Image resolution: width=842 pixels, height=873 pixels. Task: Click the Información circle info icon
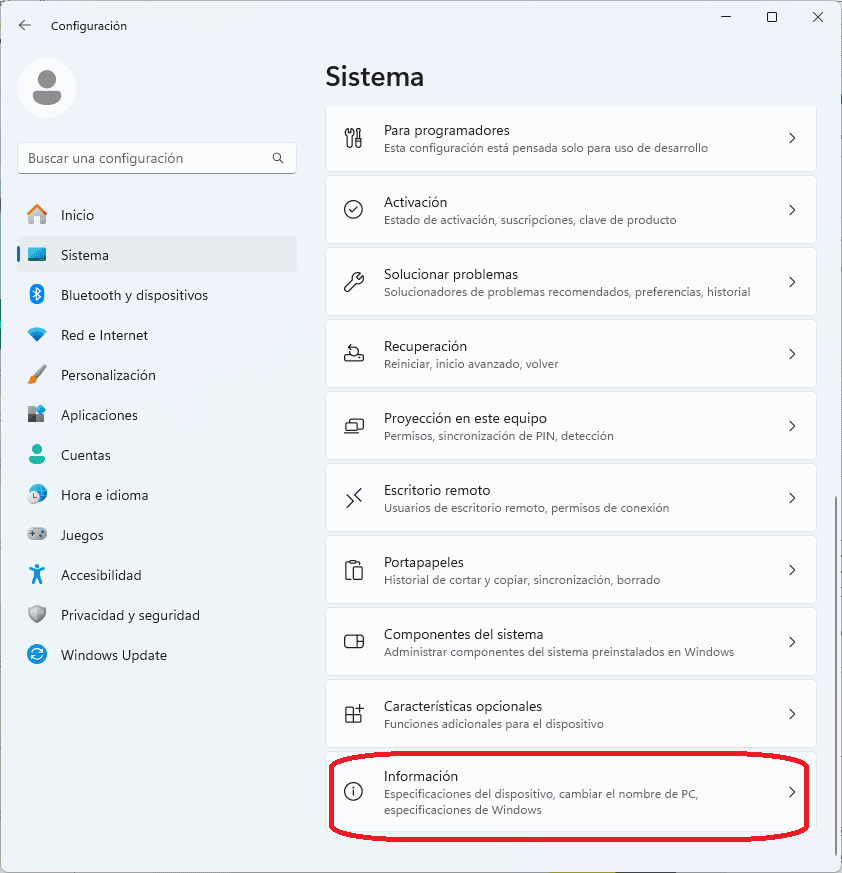(354, 791)
